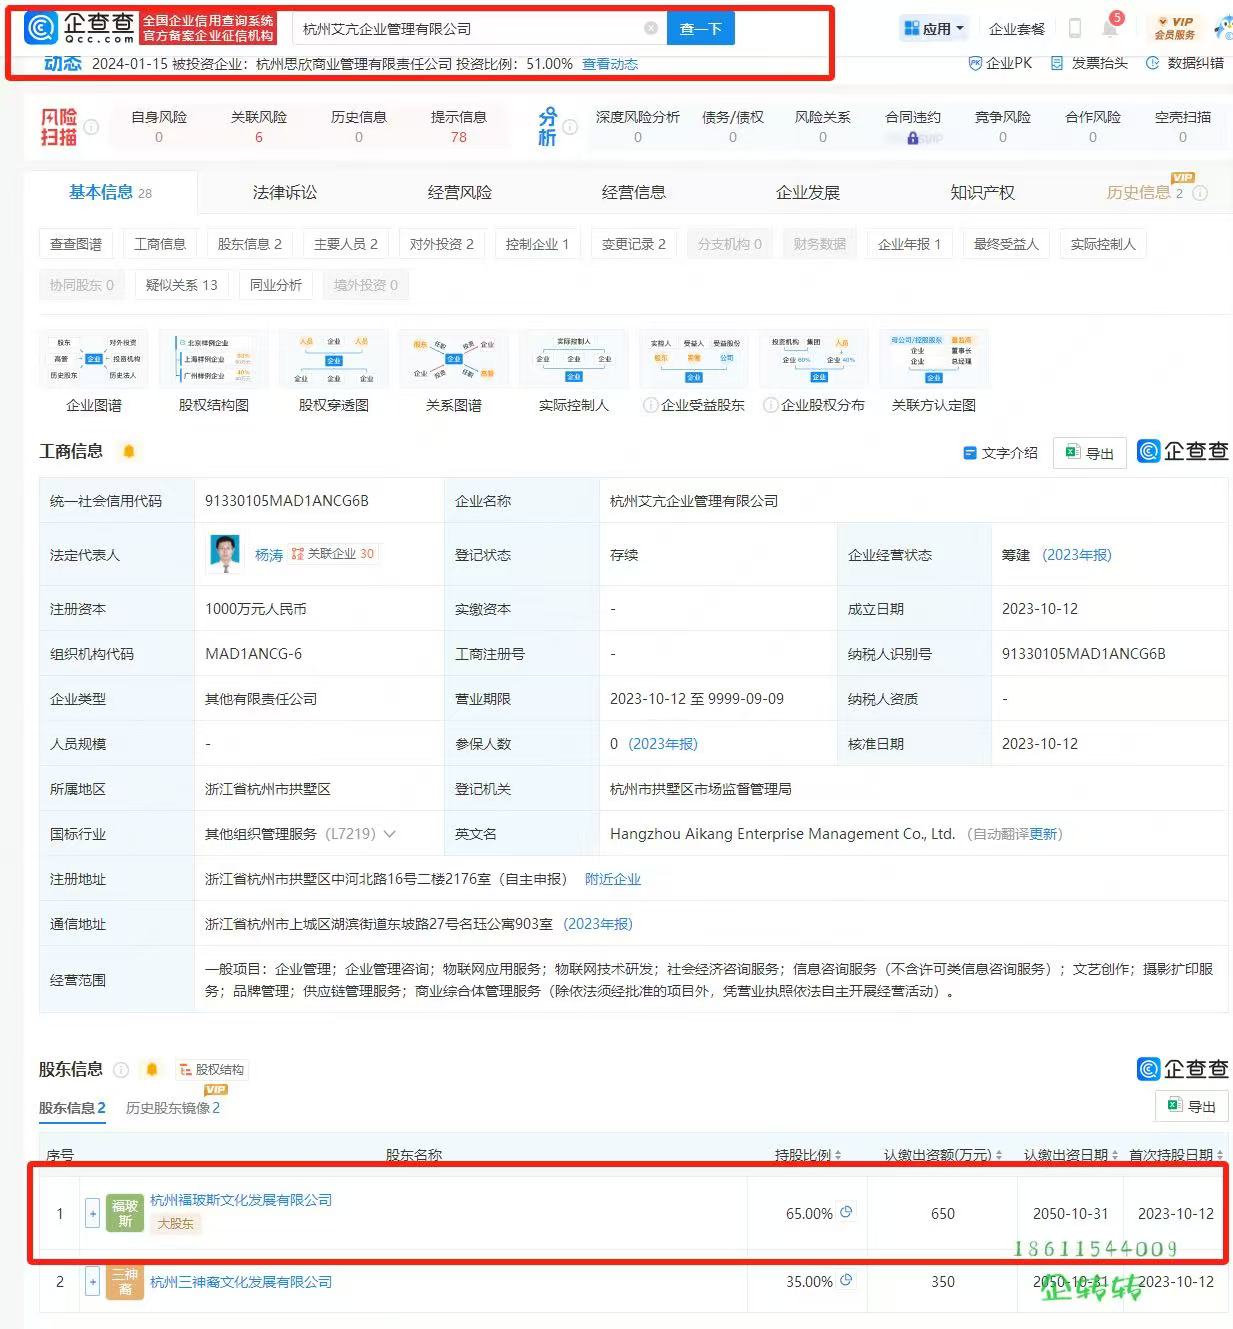The height and width of the screenshot is (1329, 1233).
Task: Click the 三神裔 shareholder logo
Action: click(x=125, y=1281)
